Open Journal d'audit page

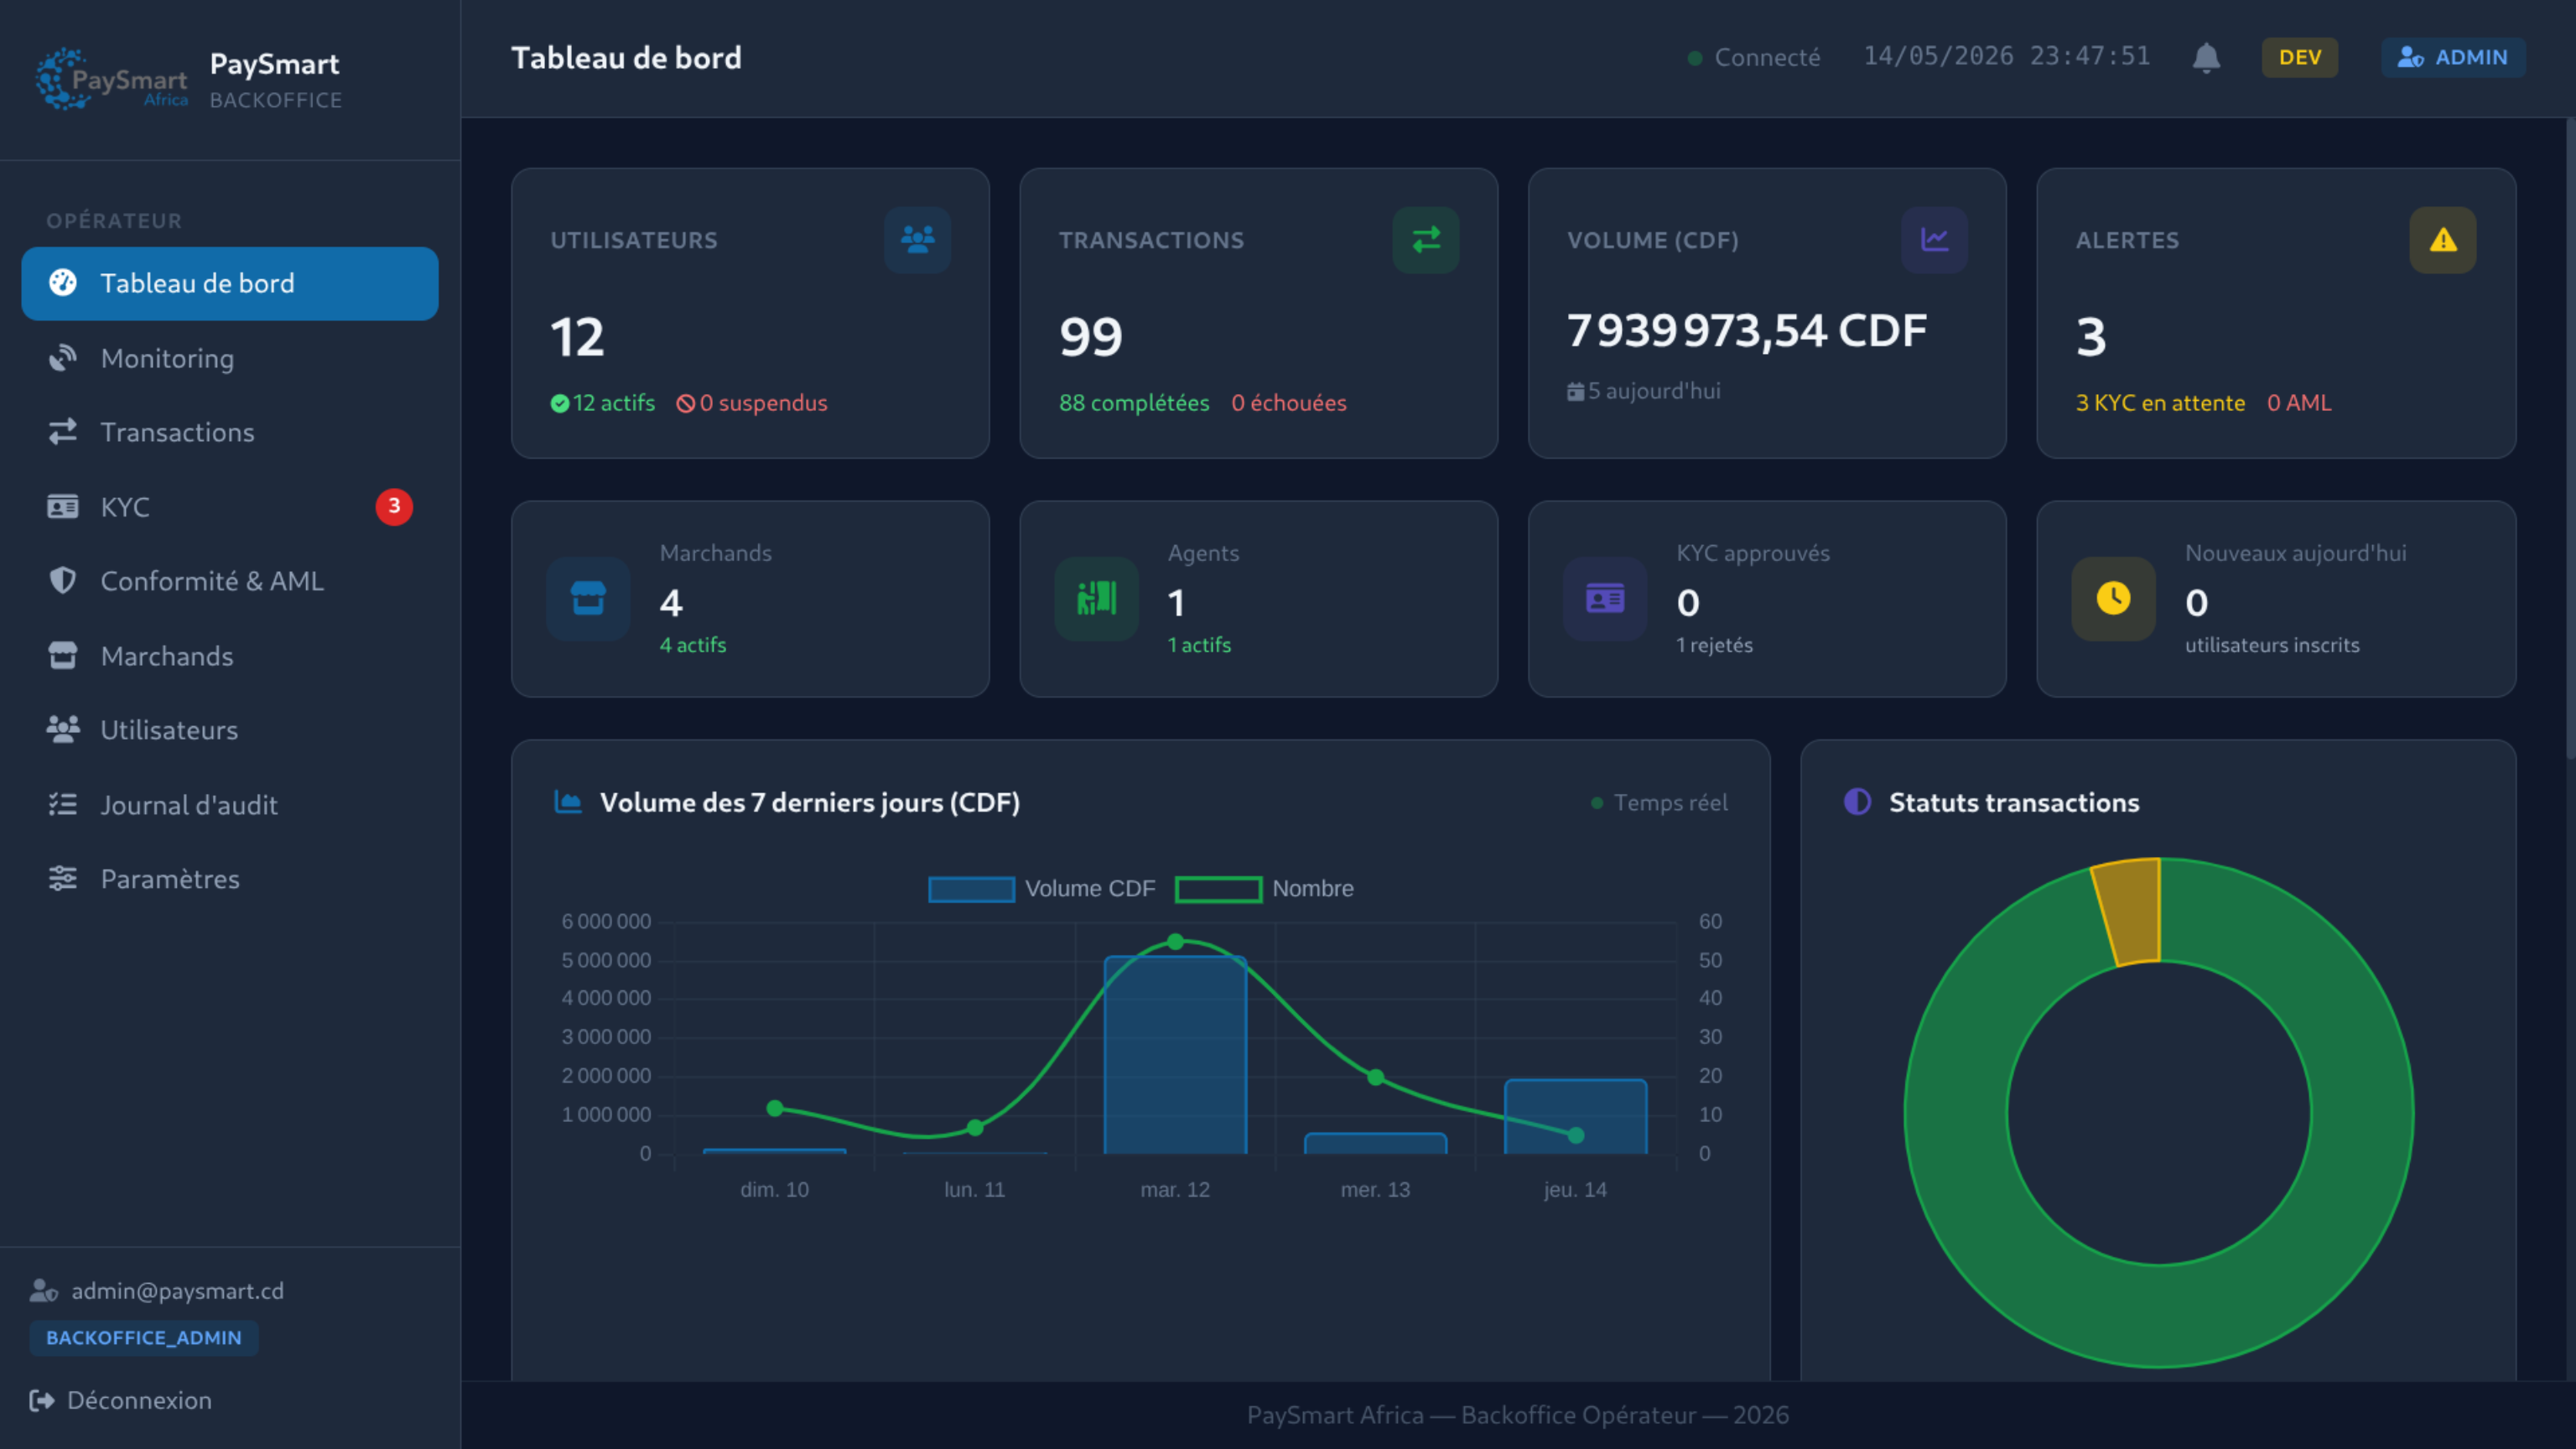tap(230, 805)
